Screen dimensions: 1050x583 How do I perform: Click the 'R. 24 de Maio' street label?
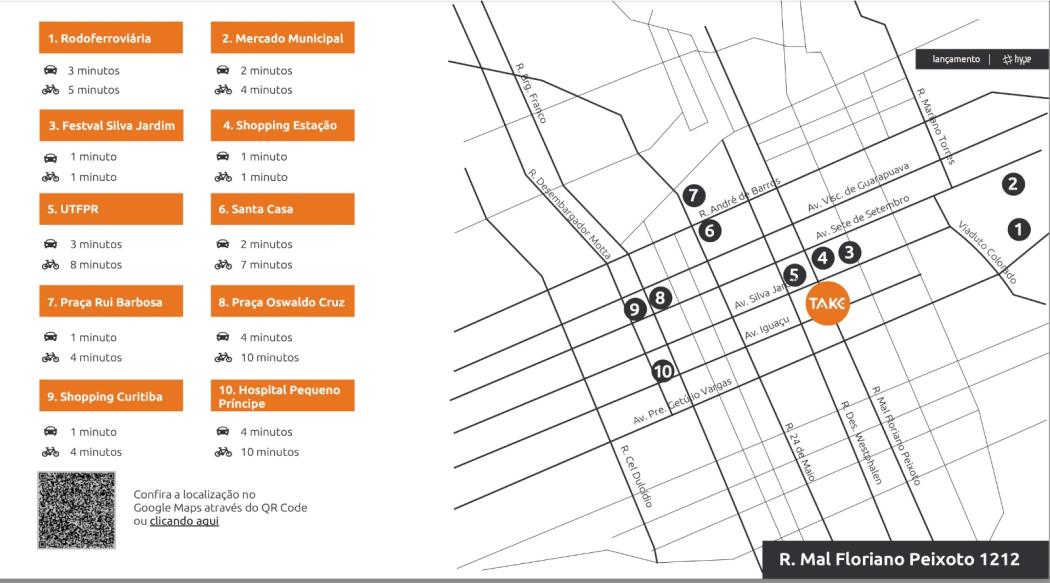point(801,452)
